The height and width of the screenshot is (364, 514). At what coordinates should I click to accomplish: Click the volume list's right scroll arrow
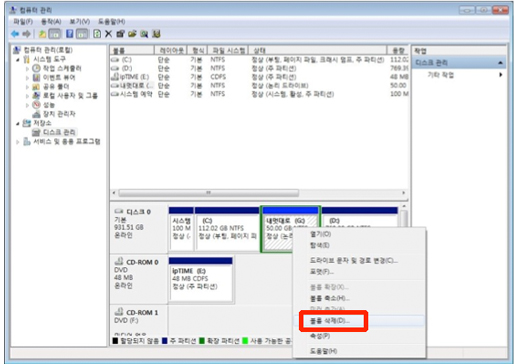tap(404, 193)
